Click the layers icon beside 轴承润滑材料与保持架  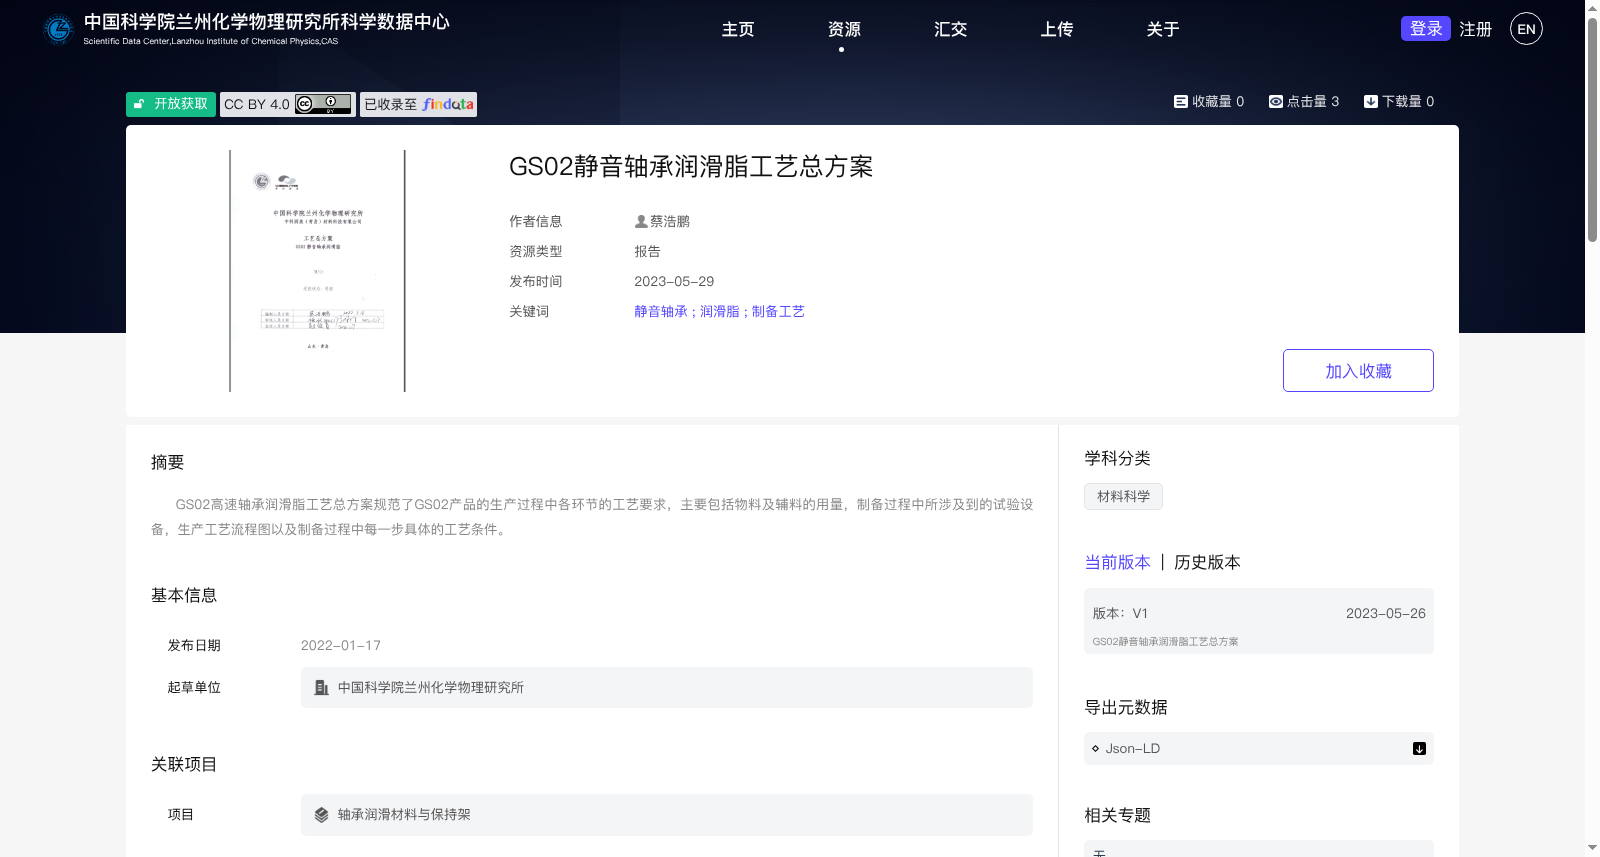(321, 814)
